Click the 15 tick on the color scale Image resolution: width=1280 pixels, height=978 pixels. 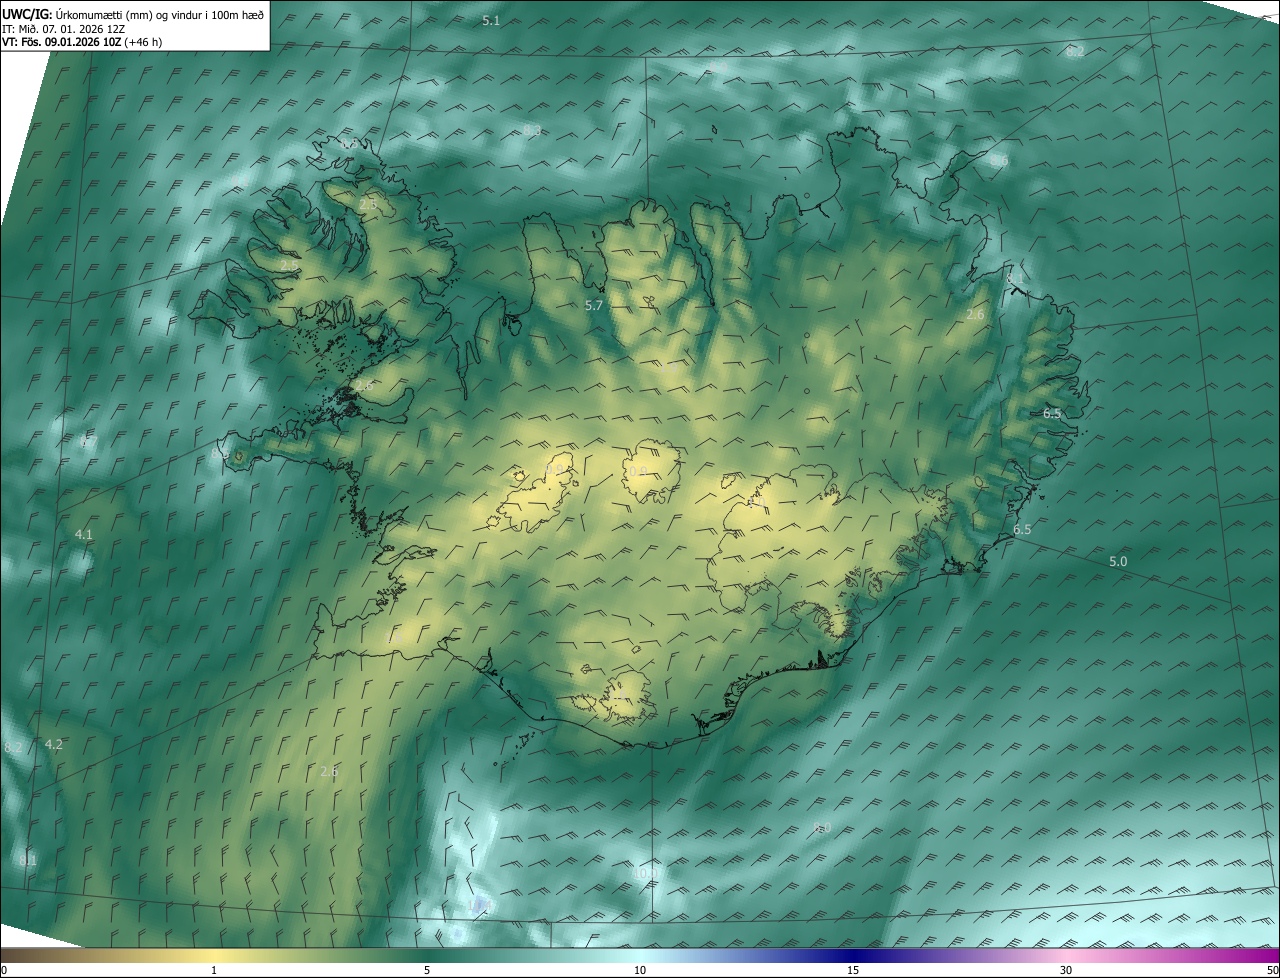[x=853, y=971]
